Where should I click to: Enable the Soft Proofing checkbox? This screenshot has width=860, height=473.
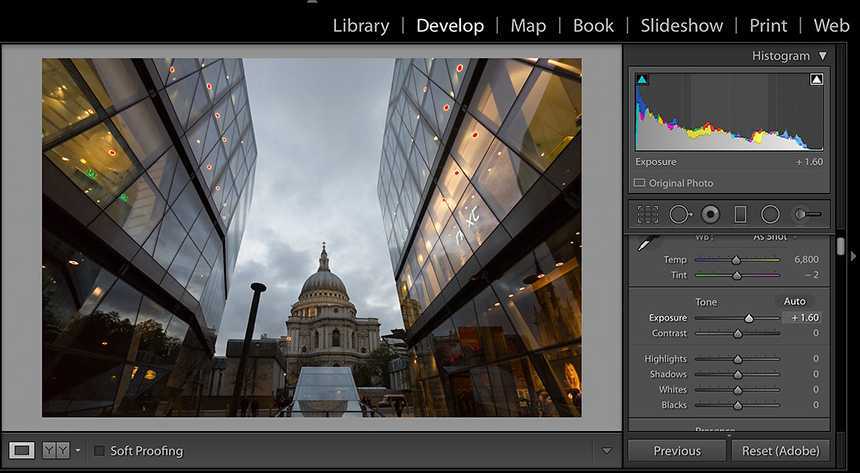coord(99,451)
